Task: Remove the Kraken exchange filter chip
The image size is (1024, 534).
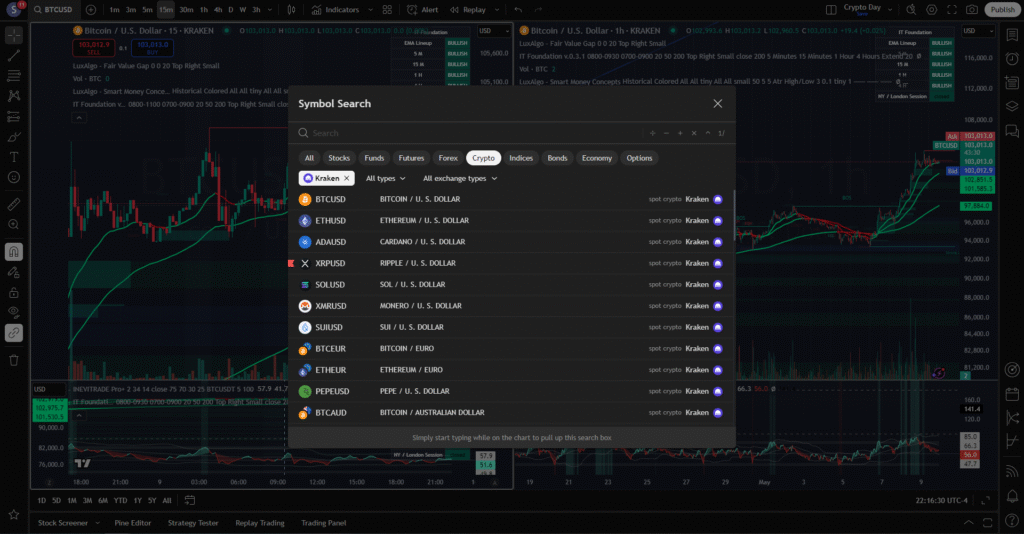Action: 347,178
